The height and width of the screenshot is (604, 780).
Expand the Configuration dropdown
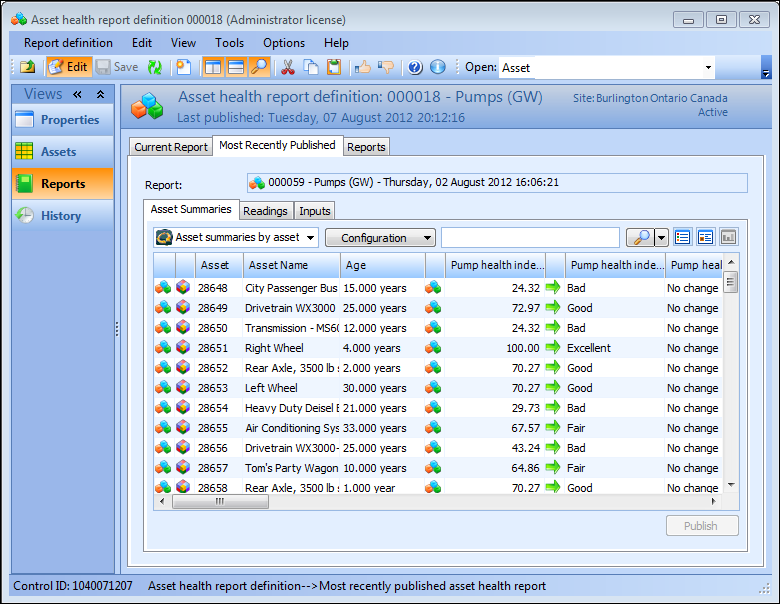pos(380,238)
